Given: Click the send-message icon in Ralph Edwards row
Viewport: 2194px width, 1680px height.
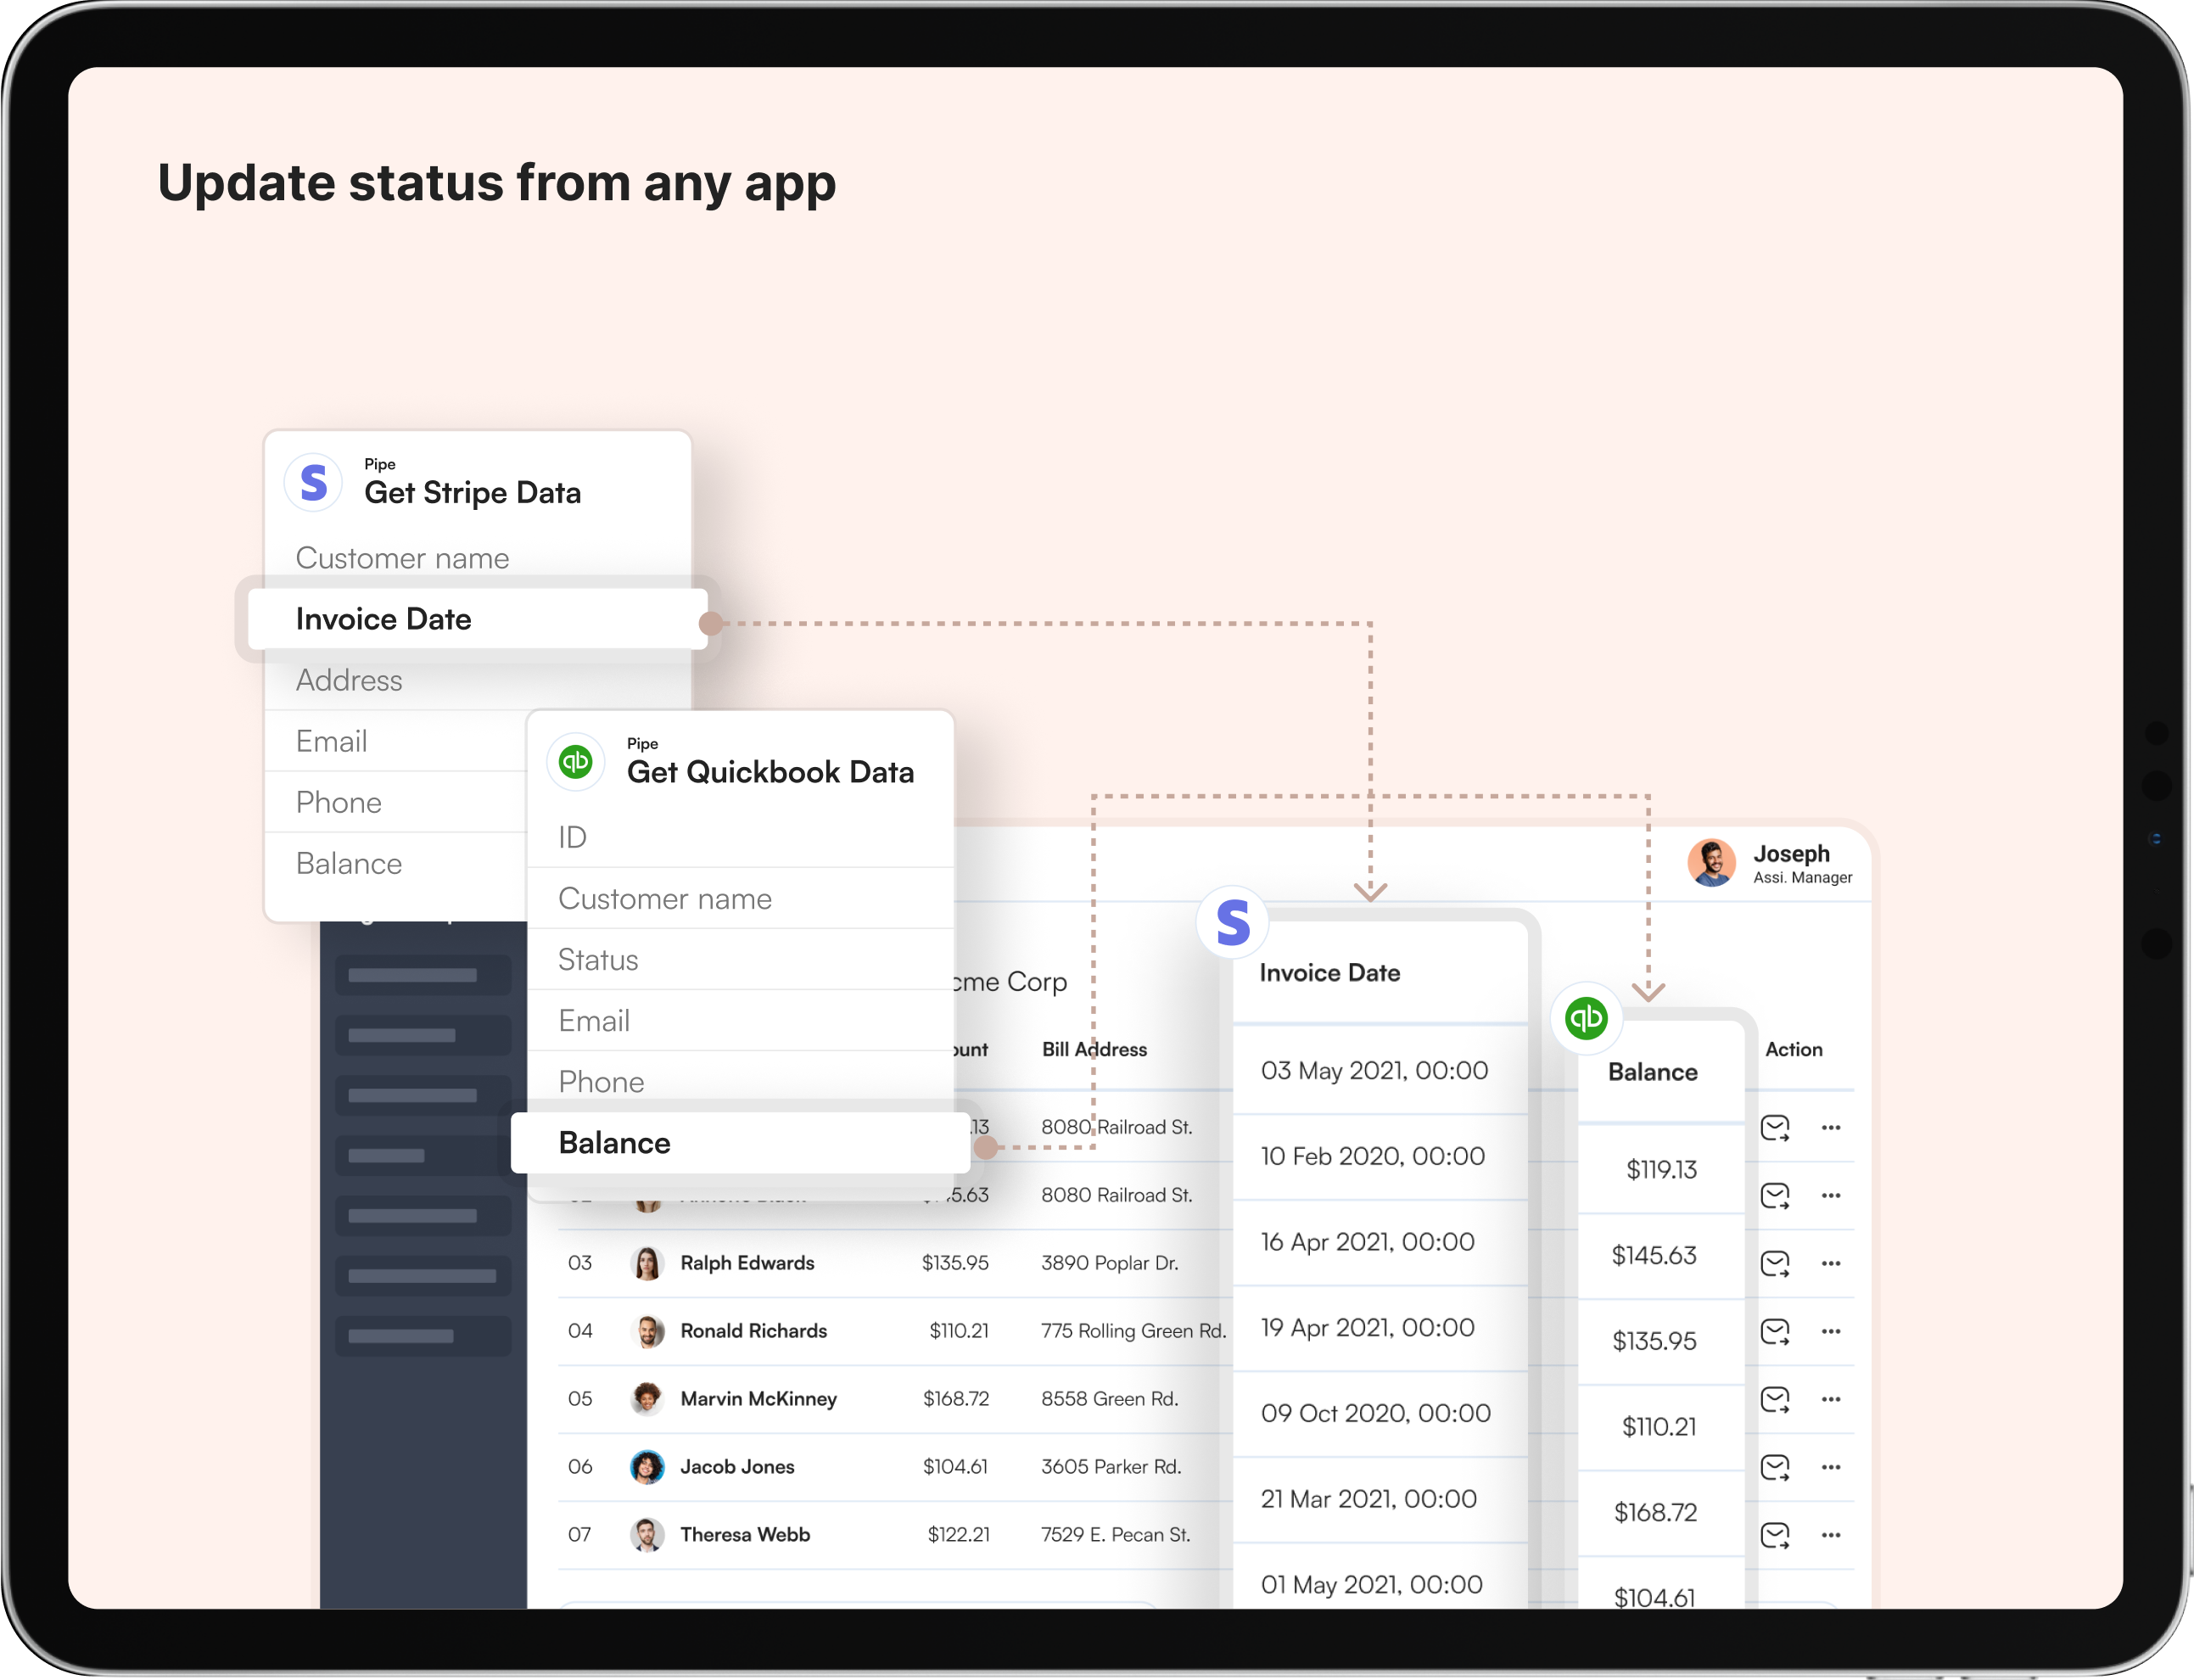Looking at the screenshot, I should pos(1775,1264).
